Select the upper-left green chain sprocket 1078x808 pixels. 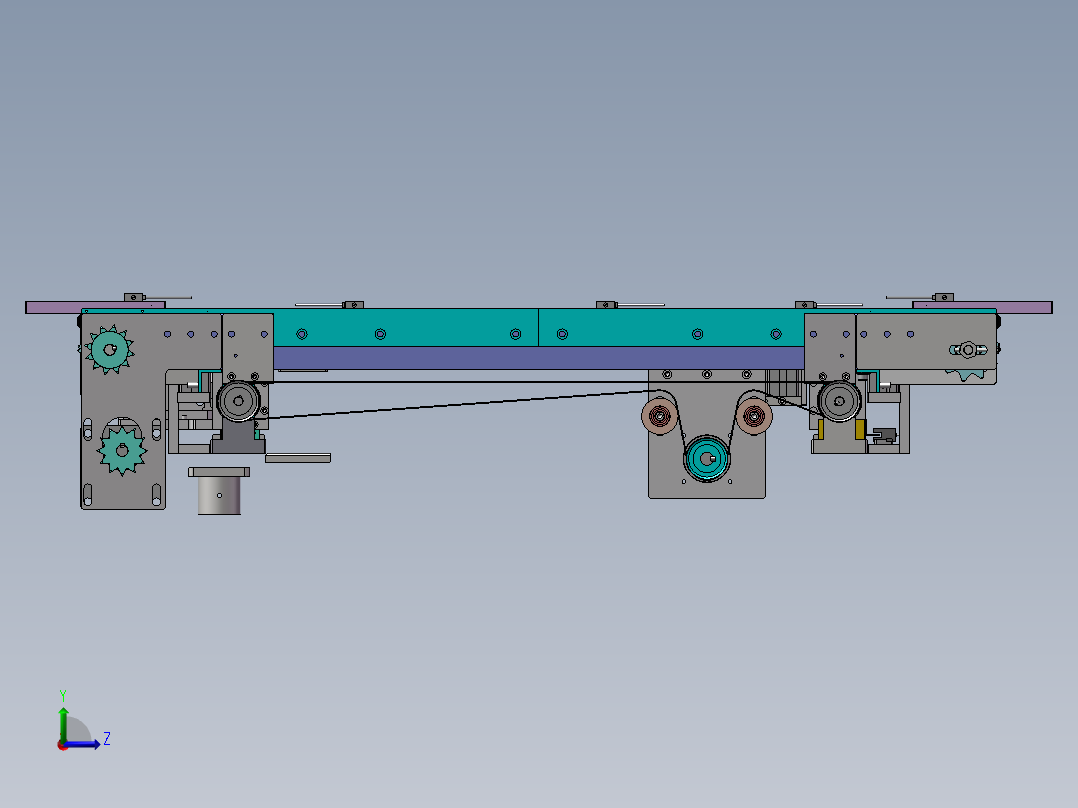109,349
